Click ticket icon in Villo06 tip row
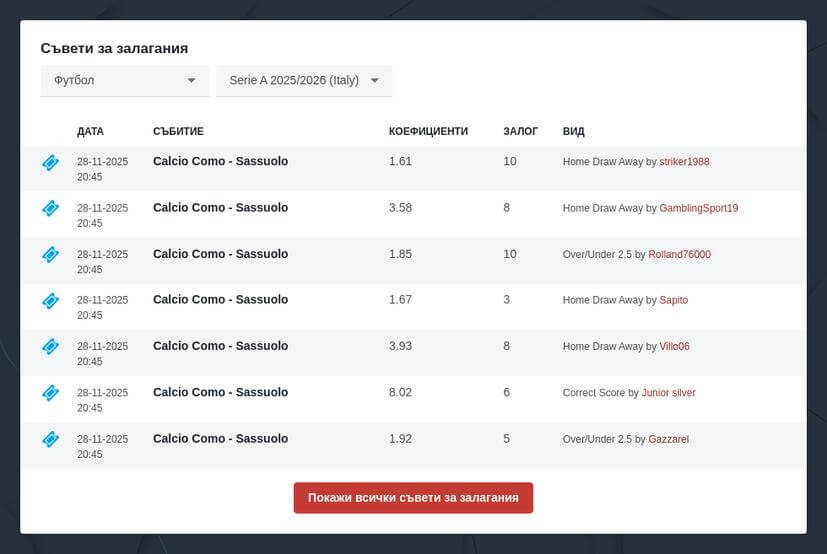827x554 pixels. (x=50, y=347)
